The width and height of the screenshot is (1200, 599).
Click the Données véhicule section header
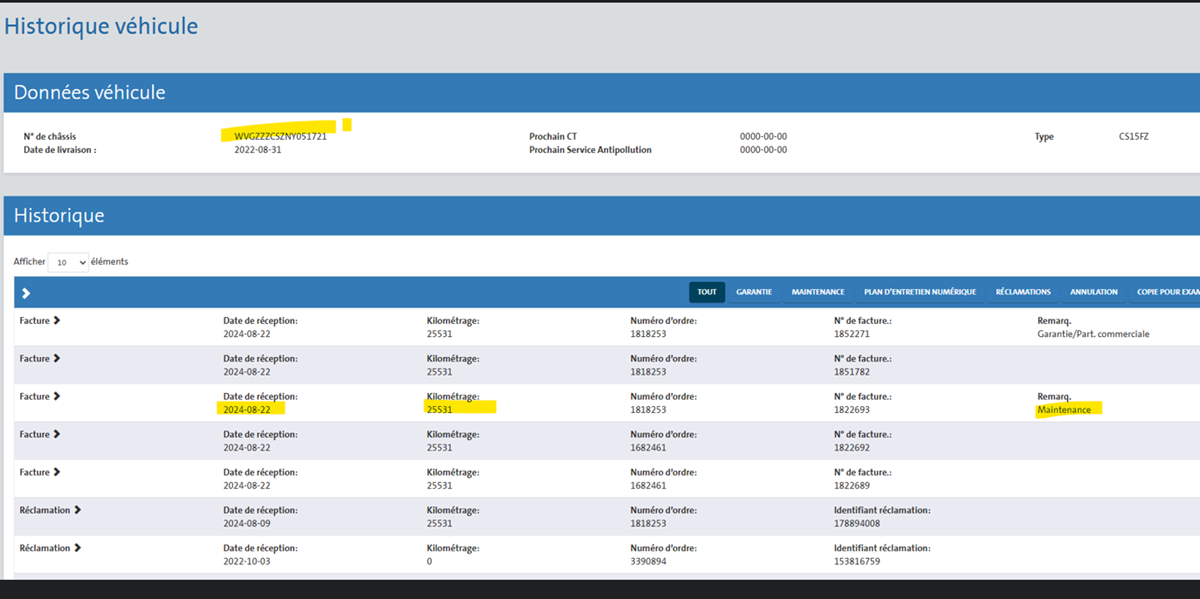(x=90, y=93)
